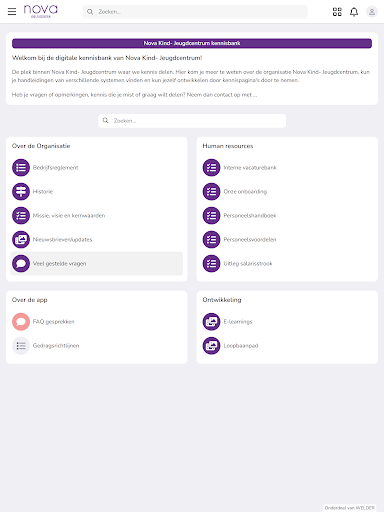This screenshot has height=512, width=384.
Task: Focus the top header Zoeken search field
Action: 195,12
